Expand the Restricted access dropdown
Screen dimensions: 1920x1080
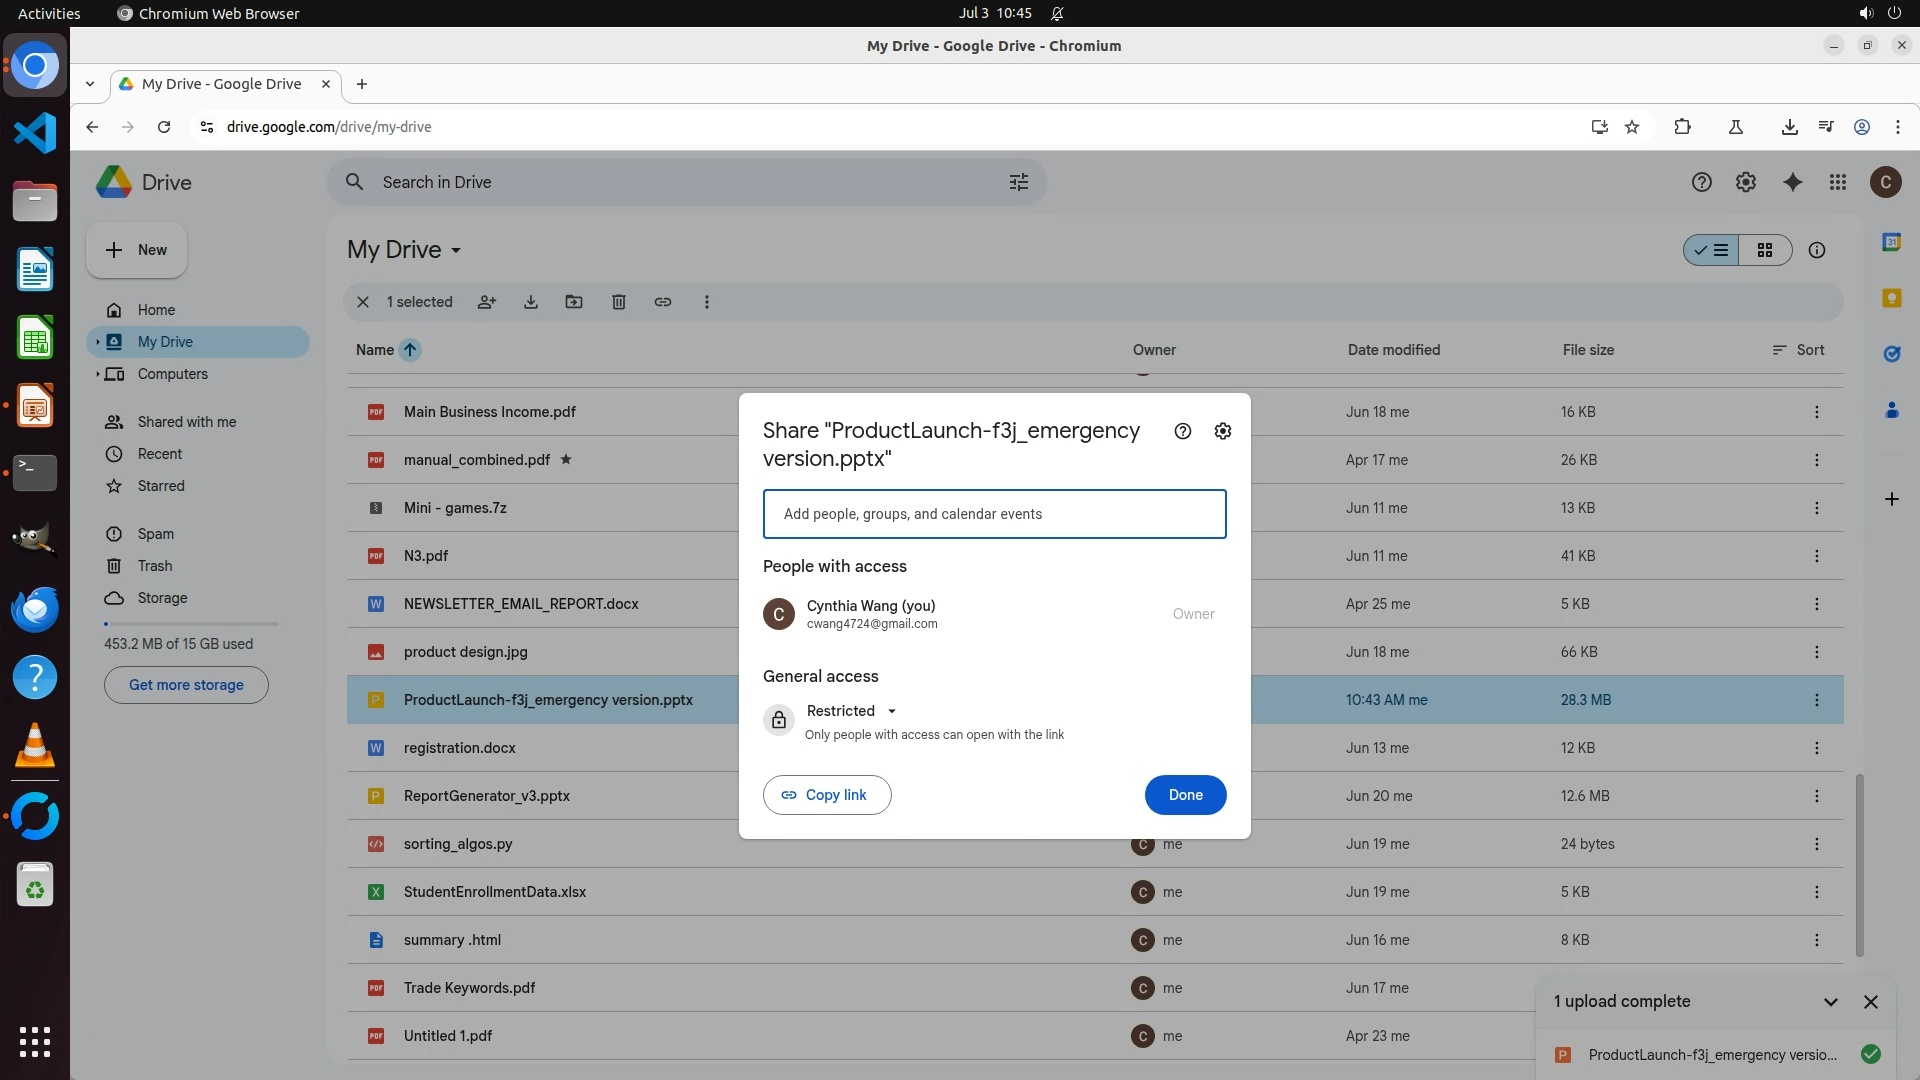point(851,711)
